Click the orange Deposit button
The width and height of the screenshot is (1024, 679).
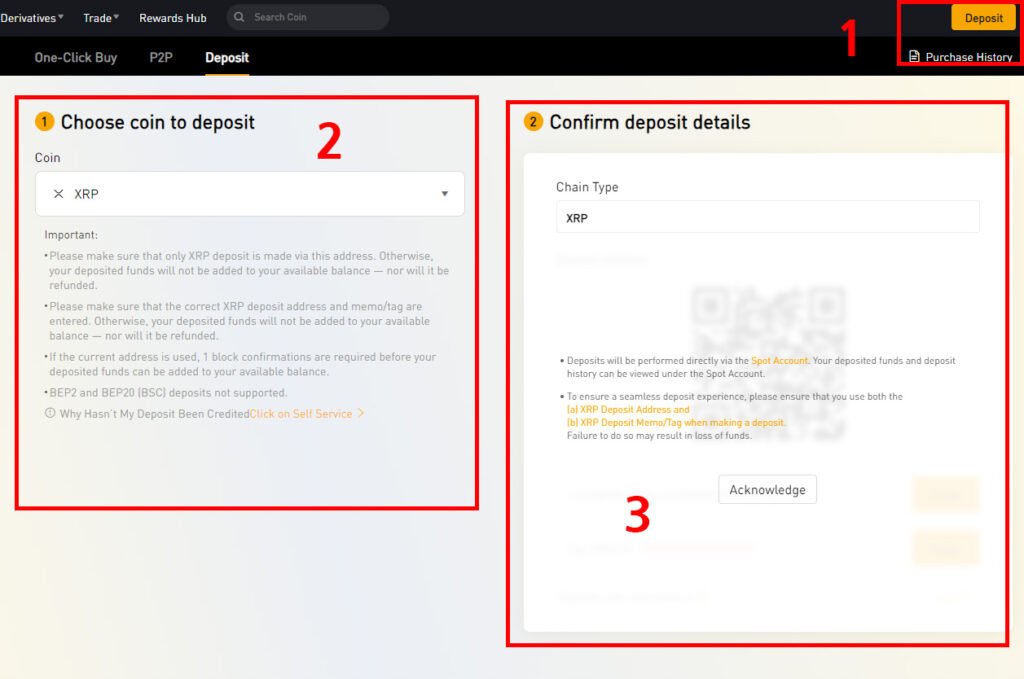[x=983, y=18]
